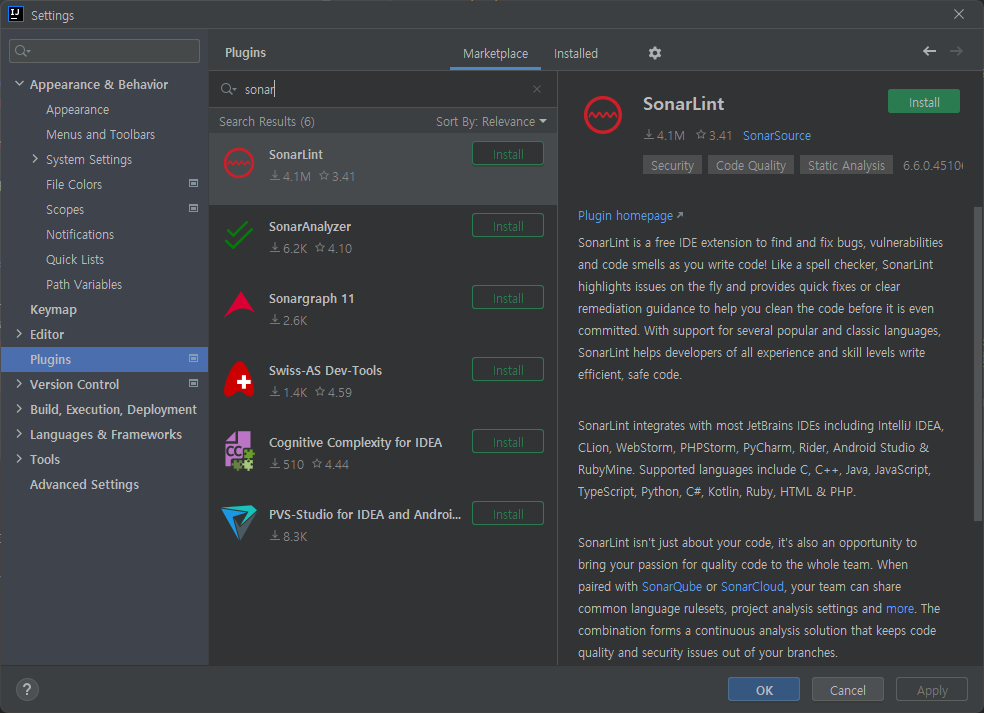
Task: Click the SonarLint icon in results list
Action: click(x=239, y=163)
